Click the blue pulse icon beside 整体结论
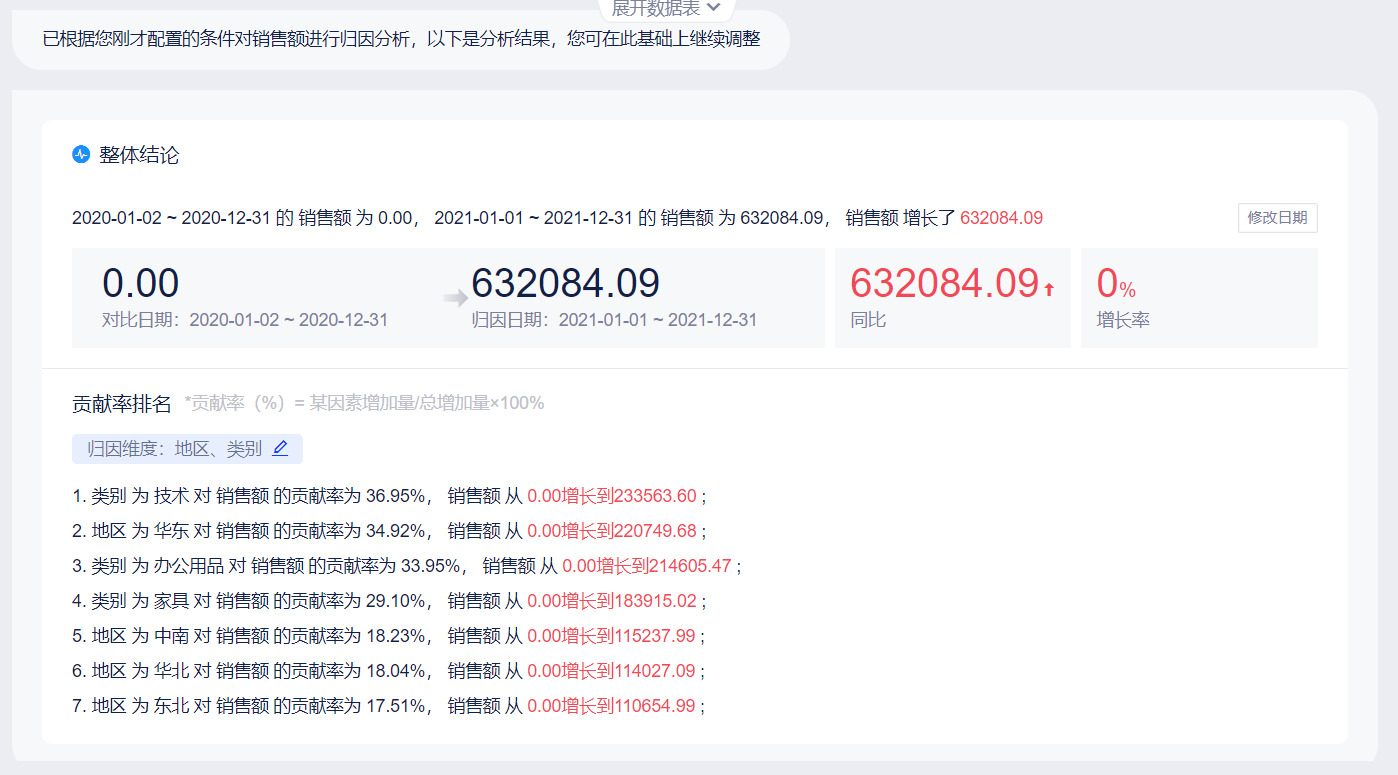 (x=81, y=154)
